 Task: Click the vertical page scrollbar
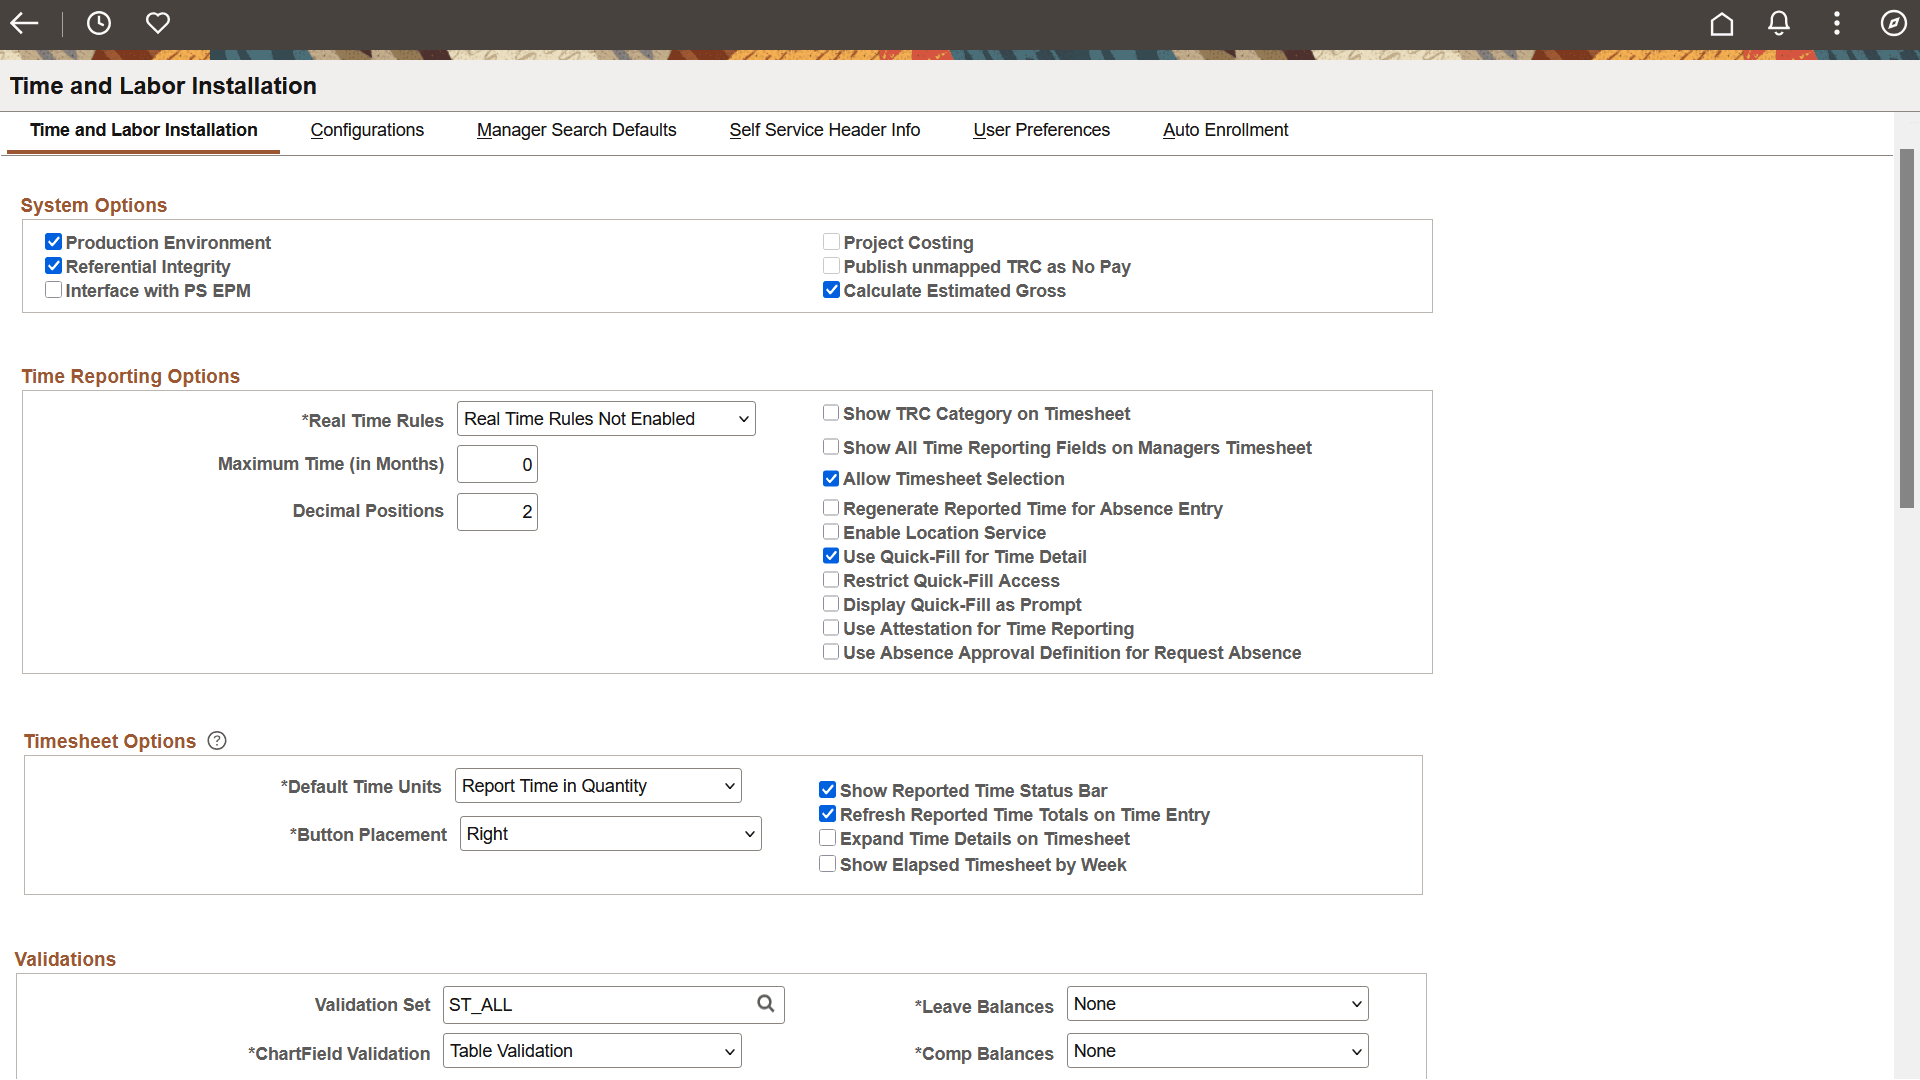click(1907, 330)
